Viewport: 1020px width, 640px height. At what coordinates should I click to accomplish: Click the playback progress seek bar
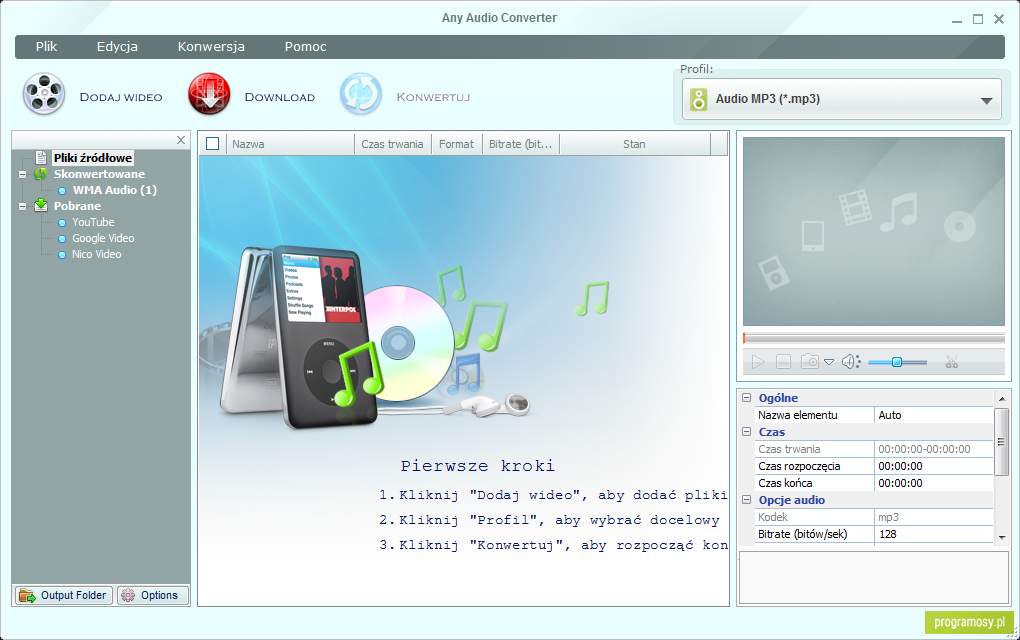[874, 338]
